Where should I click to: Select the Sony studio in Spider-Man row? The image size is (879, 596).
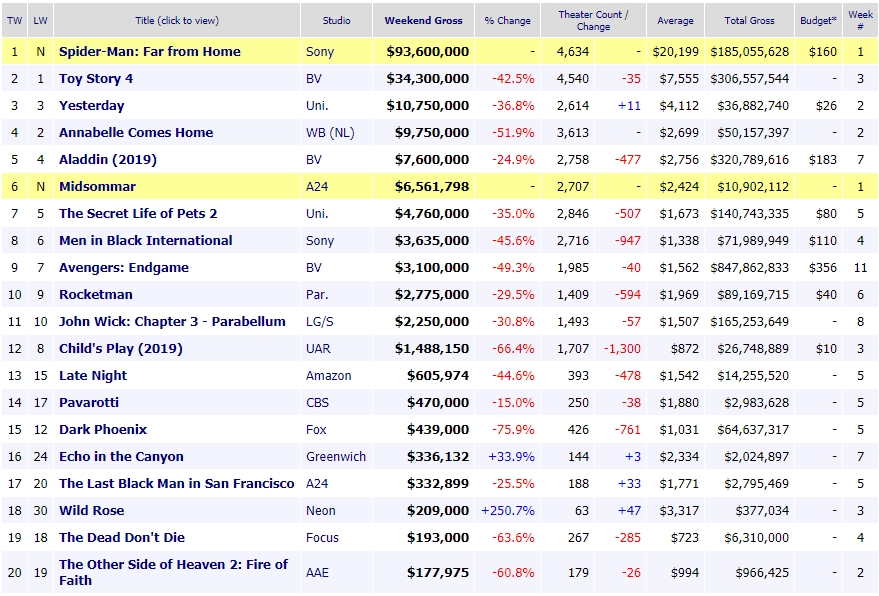tap(320, 52)
